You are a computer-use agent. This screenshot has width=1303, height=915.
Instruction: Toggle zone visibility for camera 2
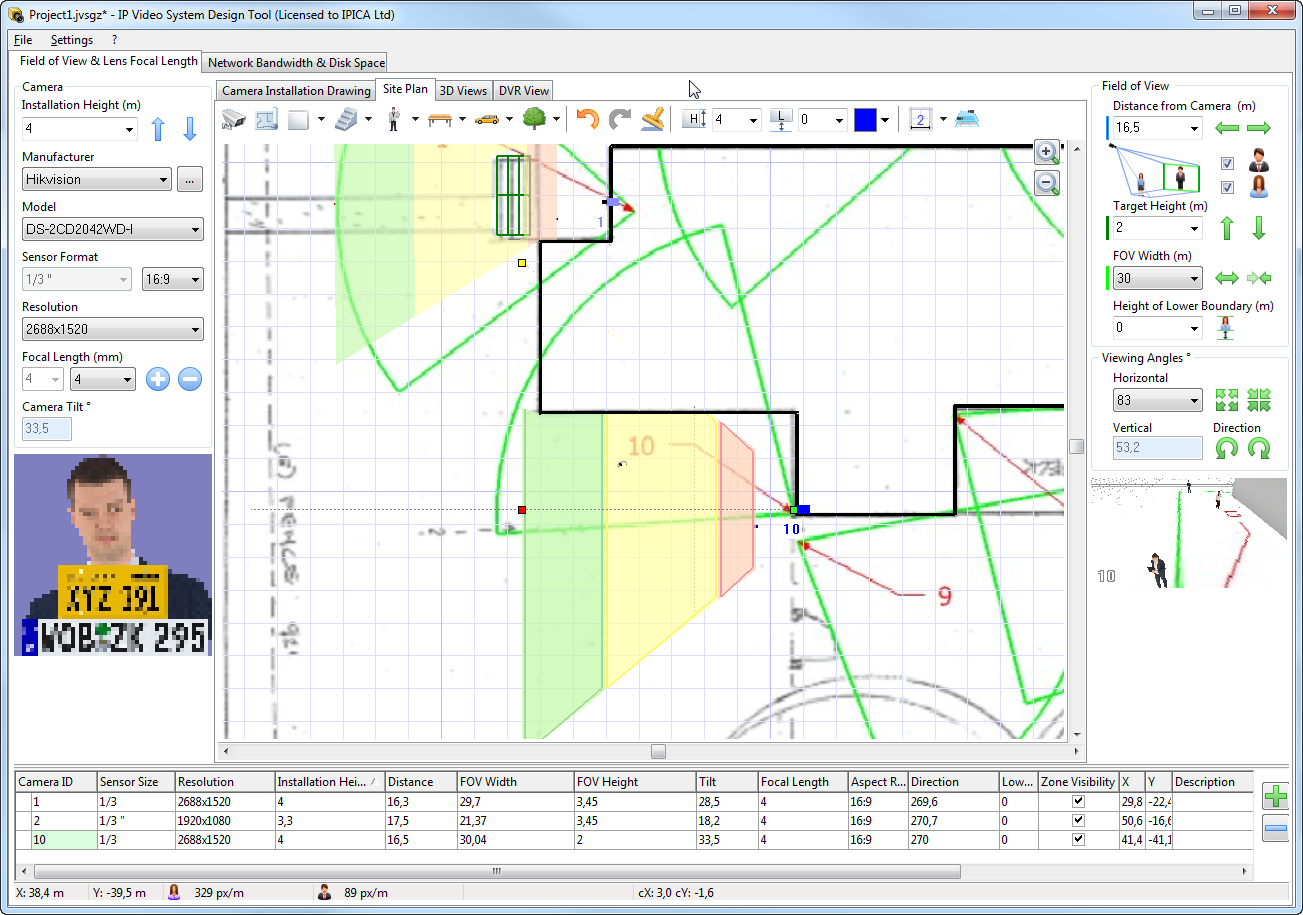(x=1077, y=820)
